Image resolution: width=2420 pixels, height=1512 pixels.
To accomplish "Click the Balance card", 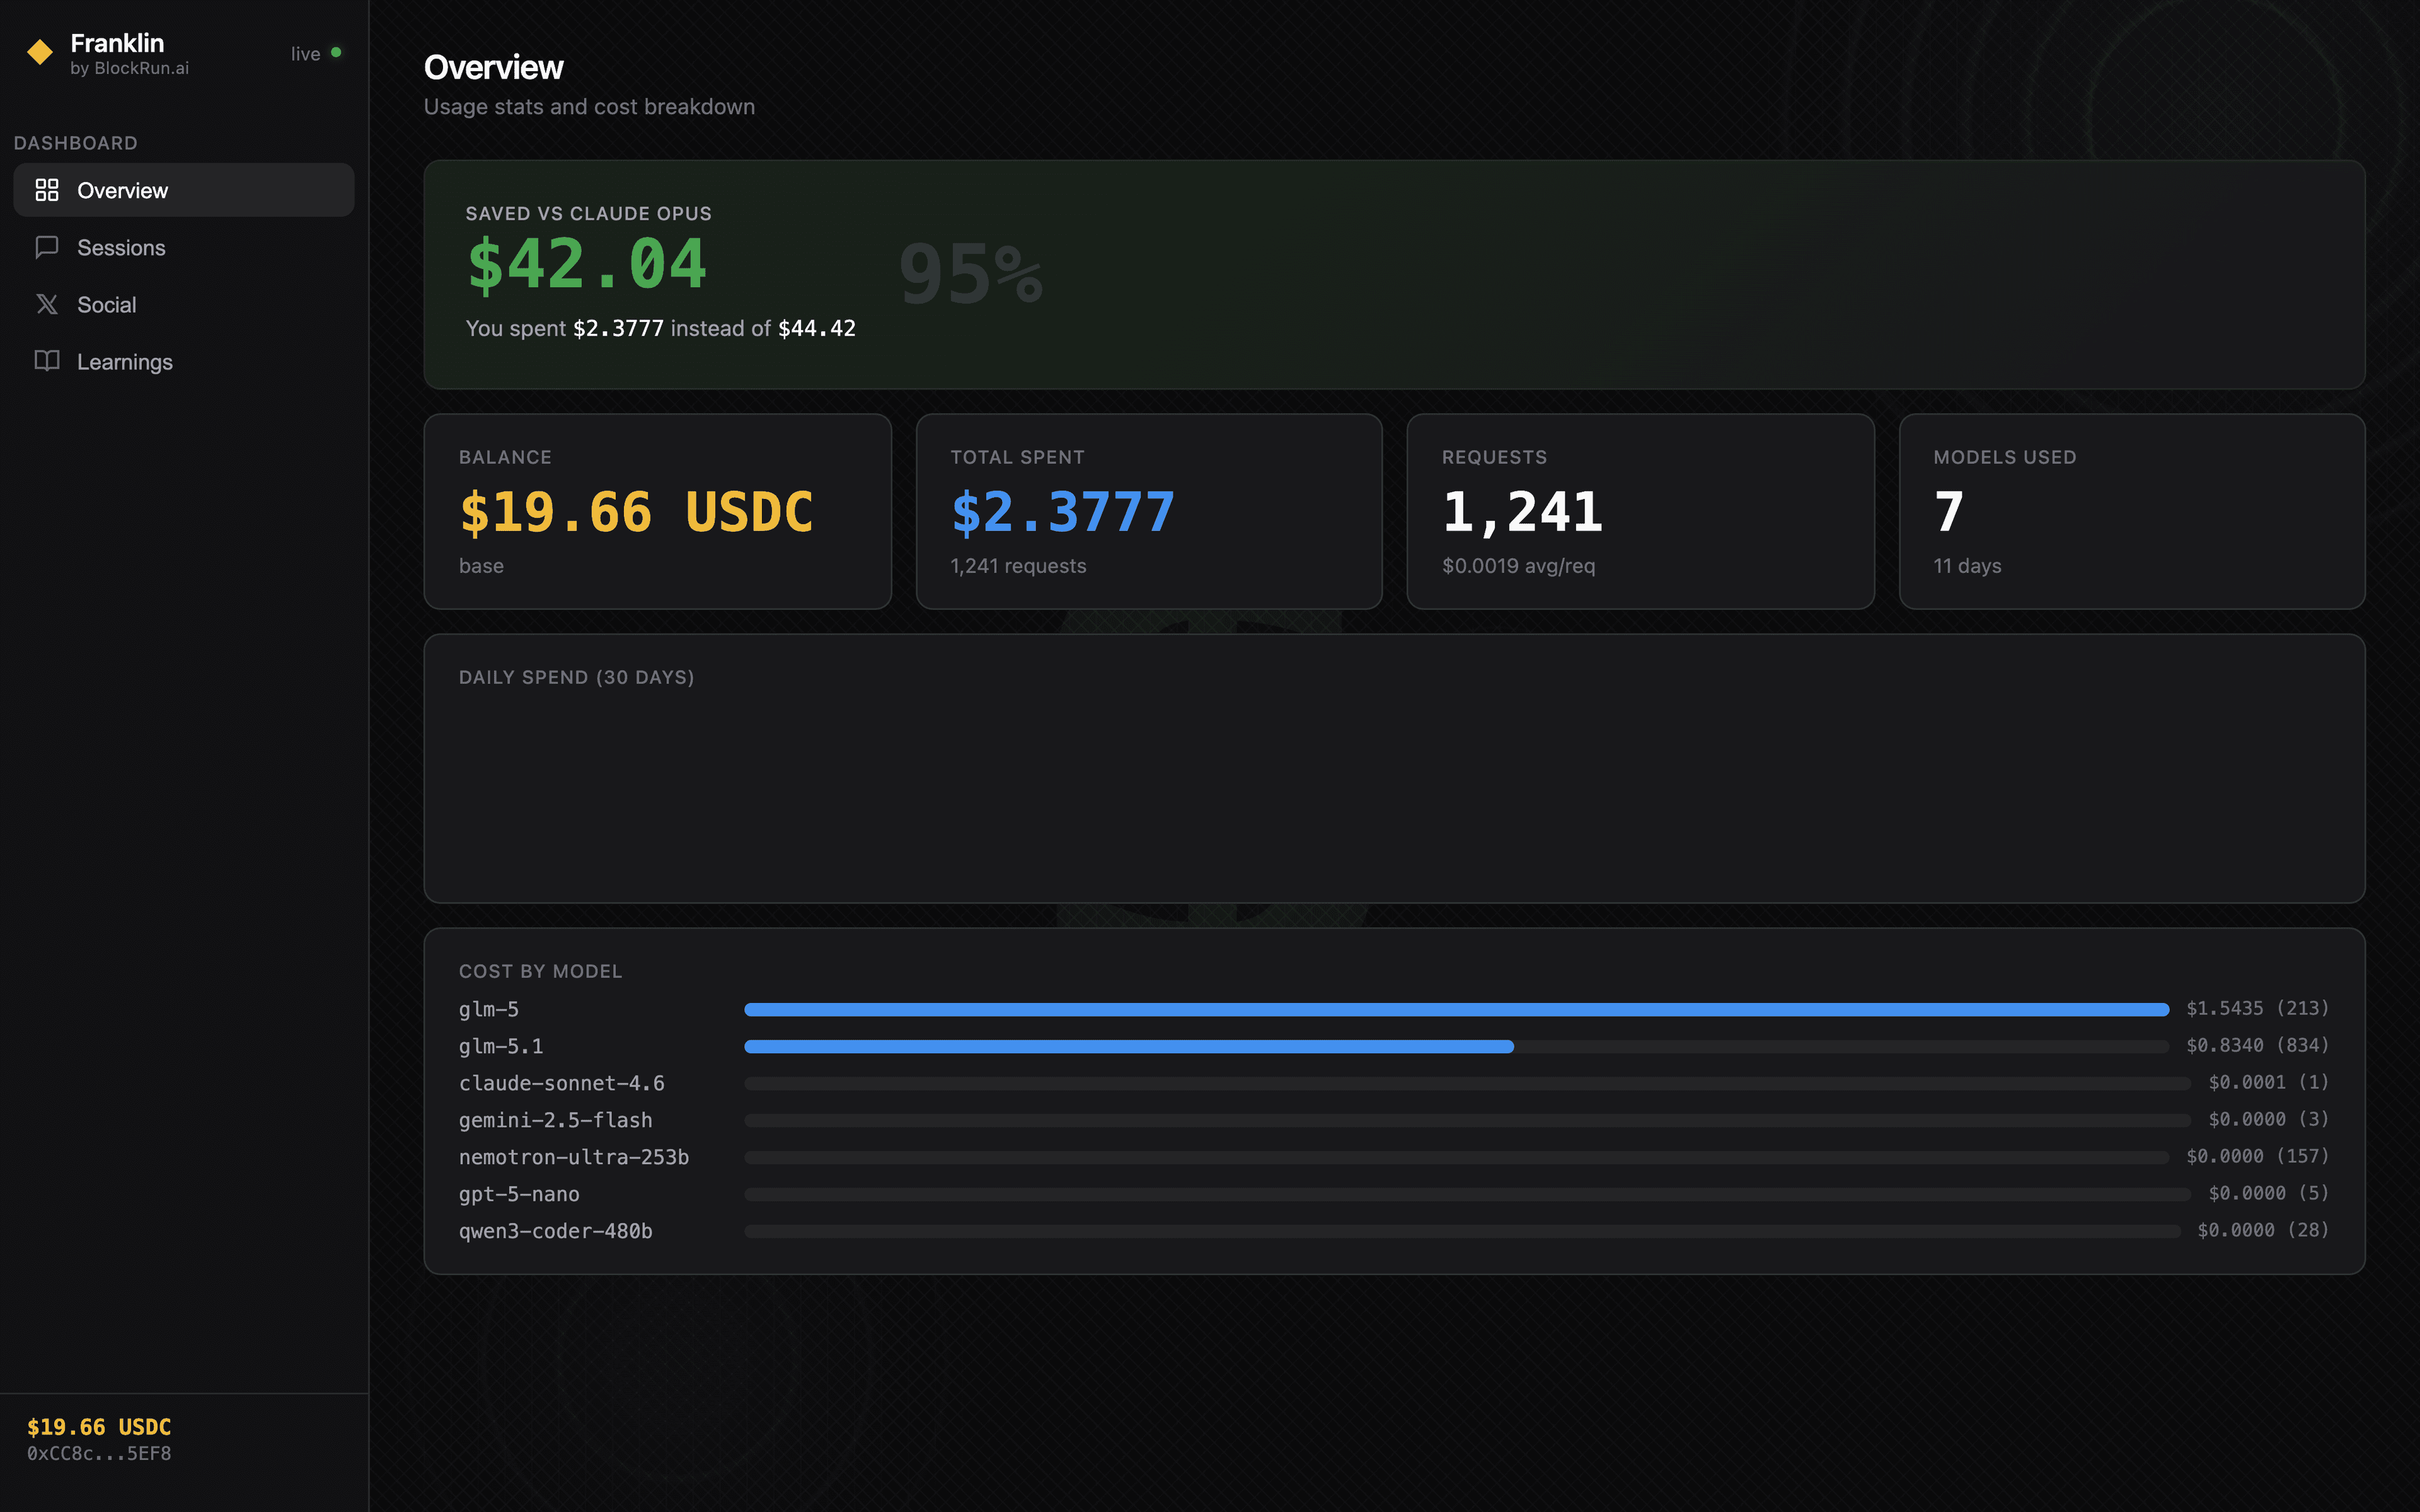I will pos(657,511).
